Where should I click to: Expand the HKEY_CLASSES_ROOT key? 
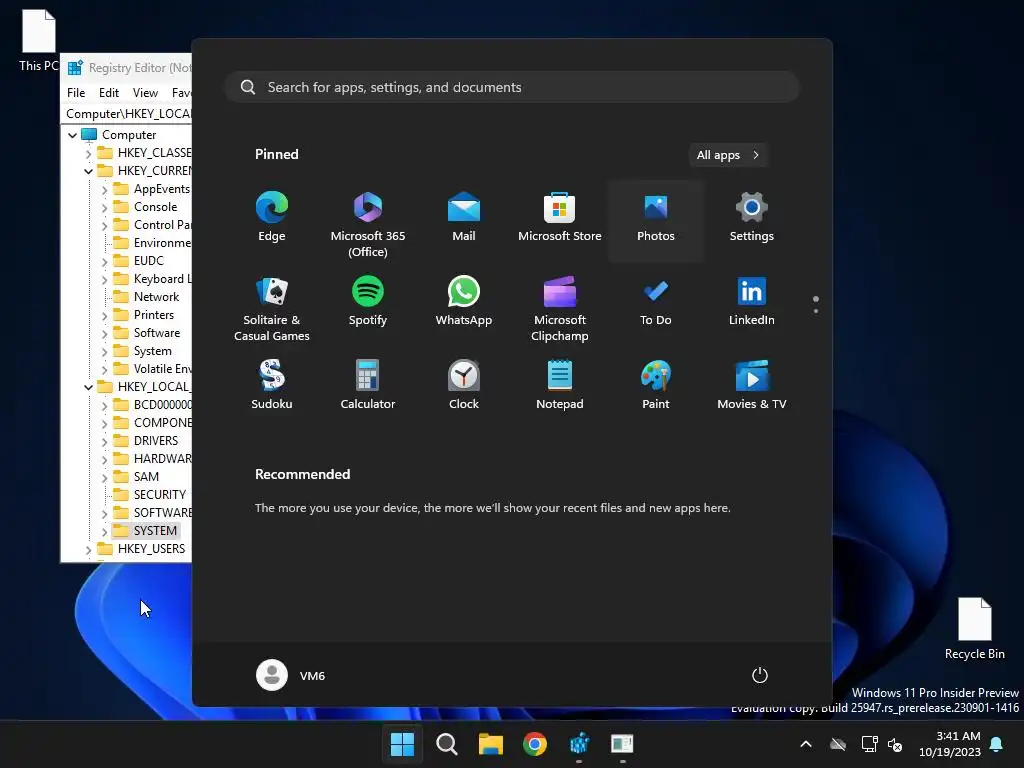tap(88, 153)
